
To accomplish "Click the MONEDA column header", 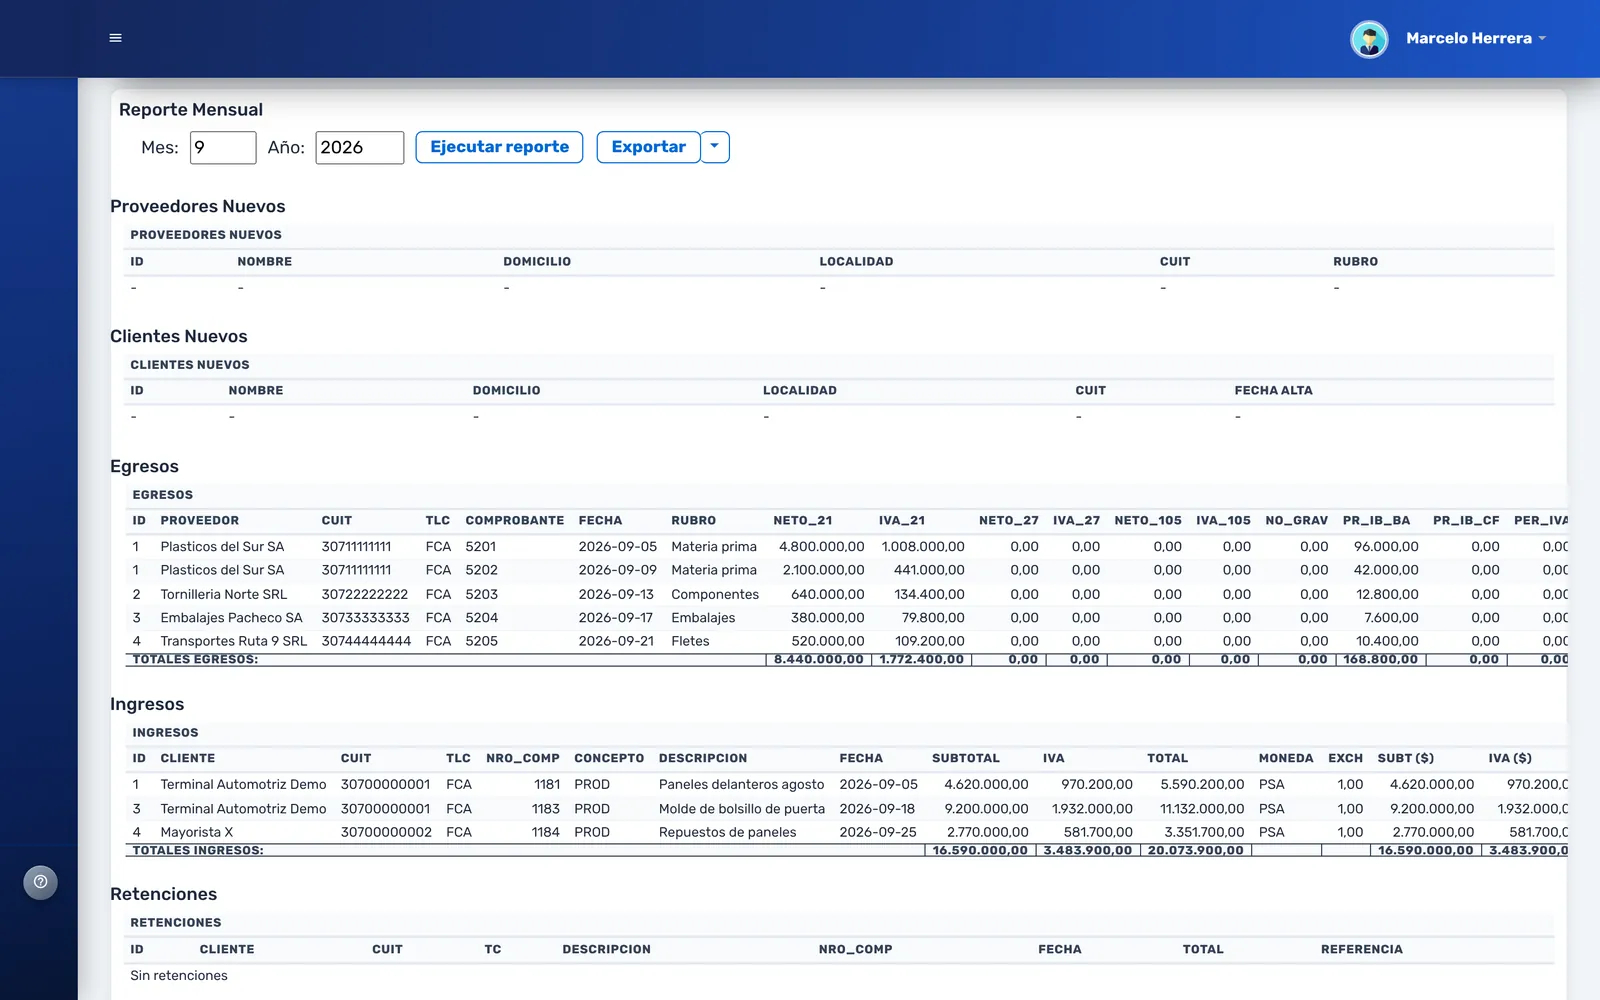I will click(1286, 759).
